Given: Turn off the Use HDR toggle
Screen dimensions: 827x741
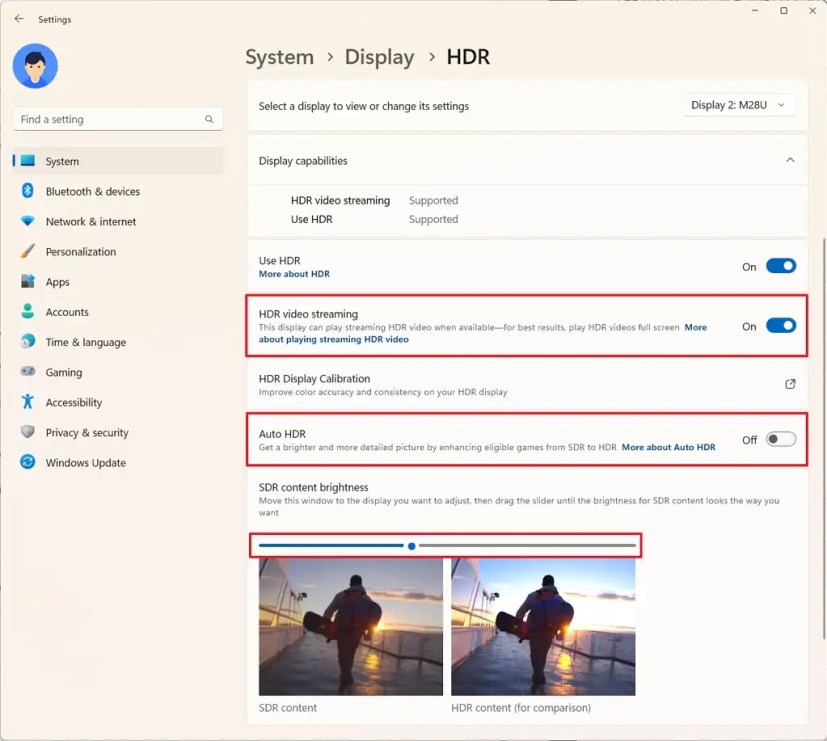Looking at the screenshot, I should tap(780, 266).
